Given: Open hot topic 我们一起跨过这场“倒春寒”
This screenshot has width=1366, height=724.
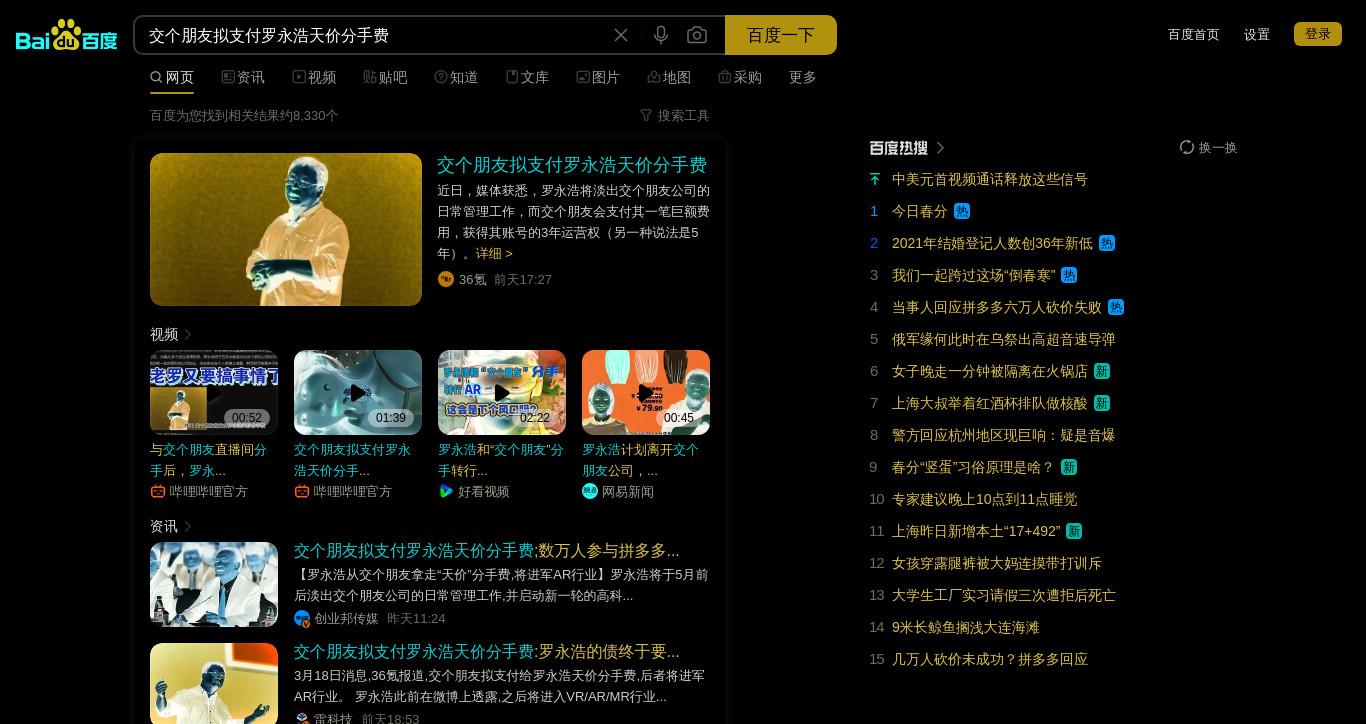Looking at the screenshot, I should tap(974, 275).
